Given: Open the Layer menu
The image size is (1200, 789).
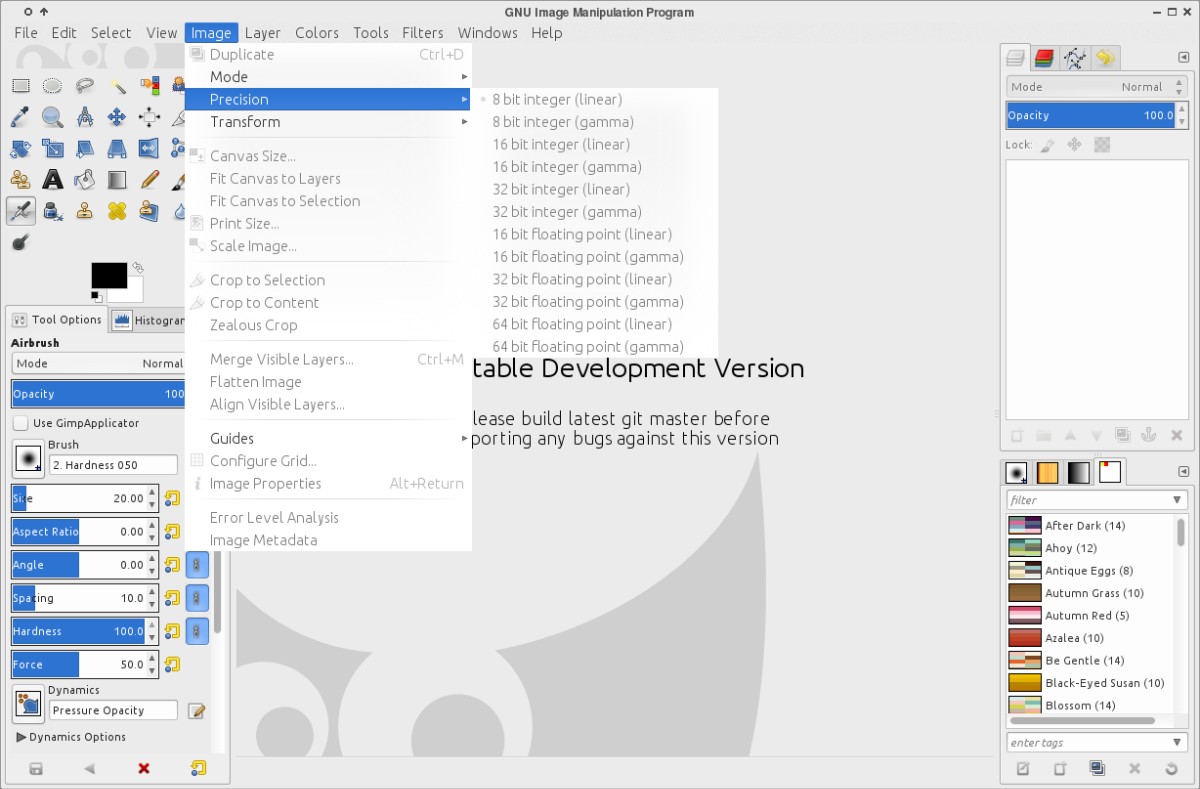Looking at the screenshot, I should [x=262, y=32].
